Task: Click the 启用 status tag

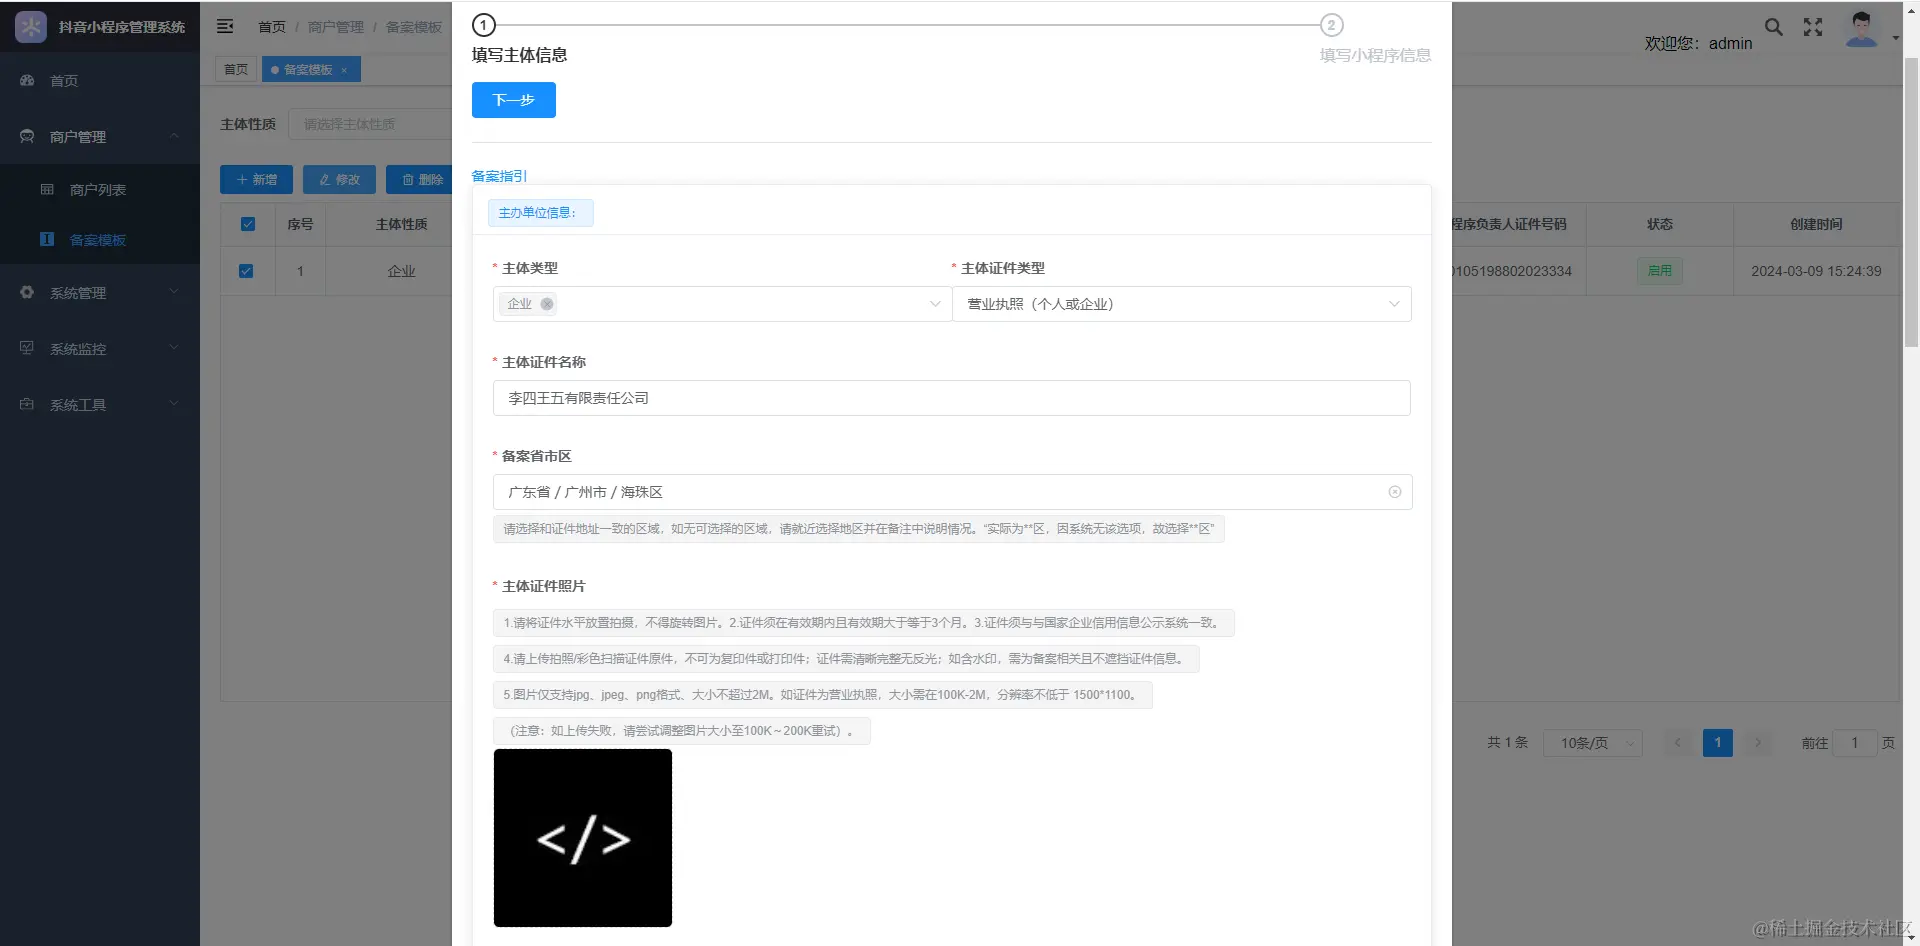Action: (x=1660, y=271)
